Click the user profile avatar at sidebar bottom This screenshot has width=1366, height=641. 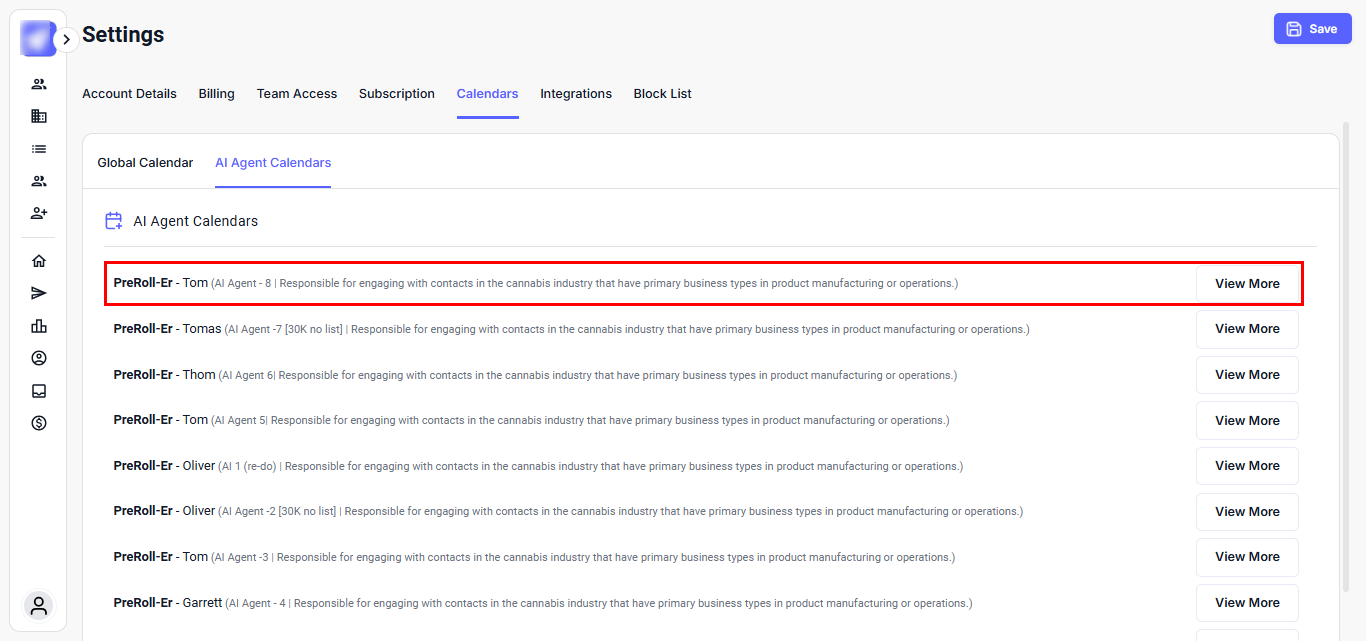[x=39, y=606]
